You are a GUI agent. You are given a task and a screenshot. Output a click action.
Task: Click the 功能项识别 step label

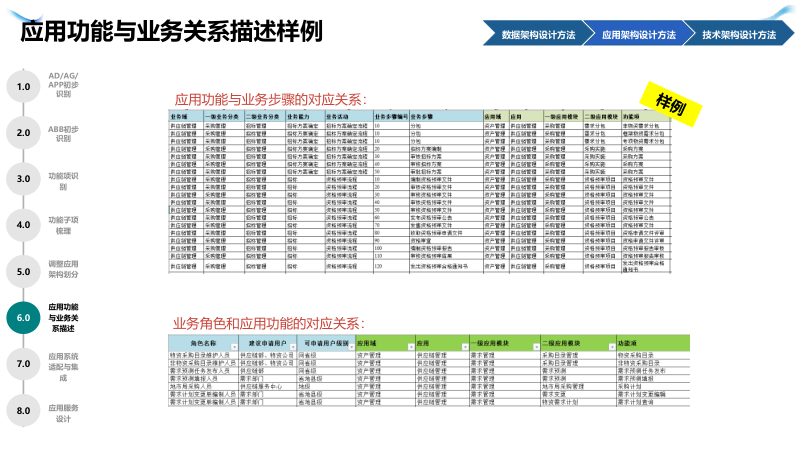pyautogui.click(x=63, y=181)
